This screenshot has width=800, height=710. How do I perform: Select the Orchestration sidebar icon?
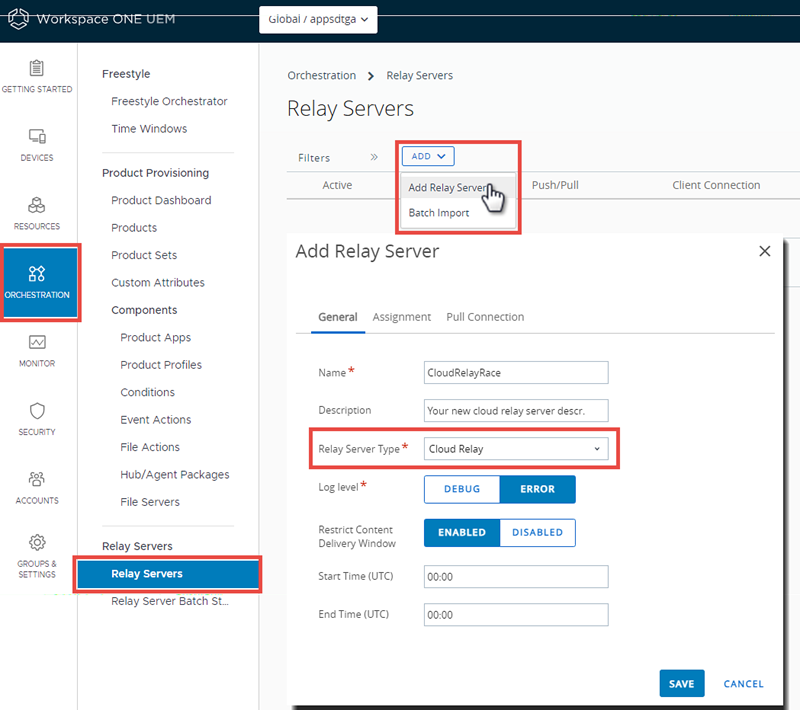37,274
